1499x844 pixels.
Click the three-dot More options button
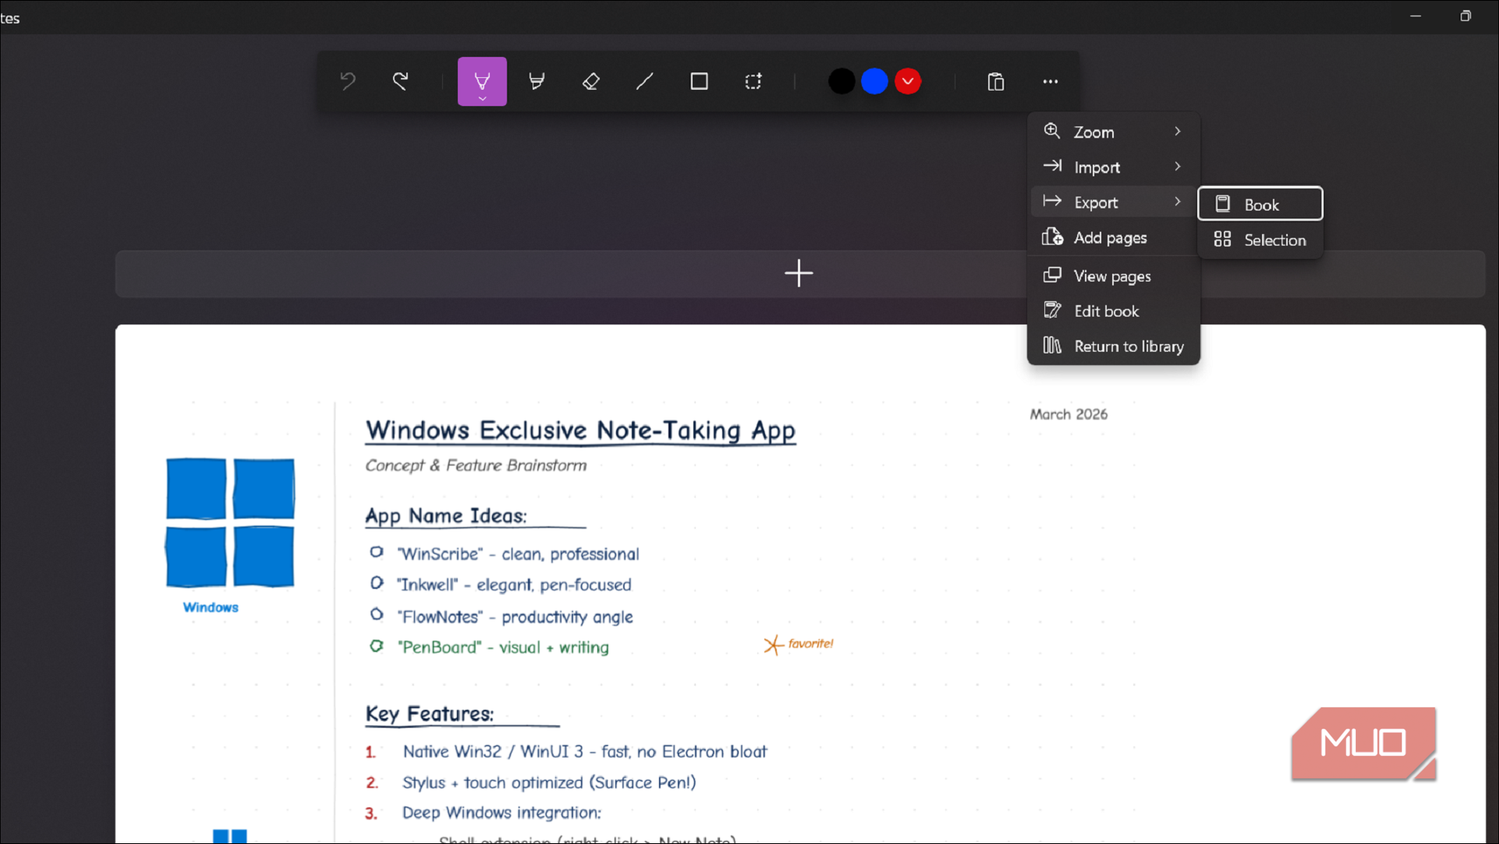point(1050,82)
